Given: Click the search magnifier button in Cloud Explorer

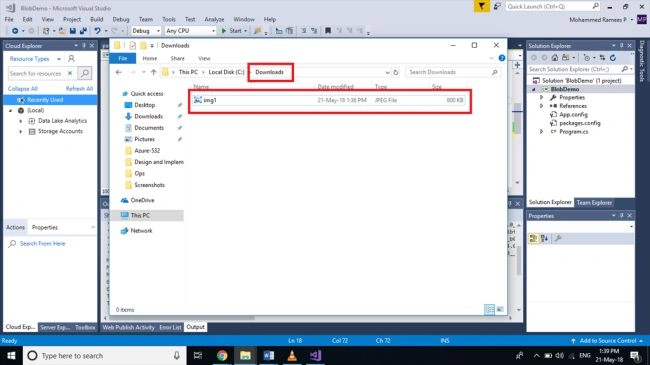Looking at the screenshot, I should [x=85, y=73].
